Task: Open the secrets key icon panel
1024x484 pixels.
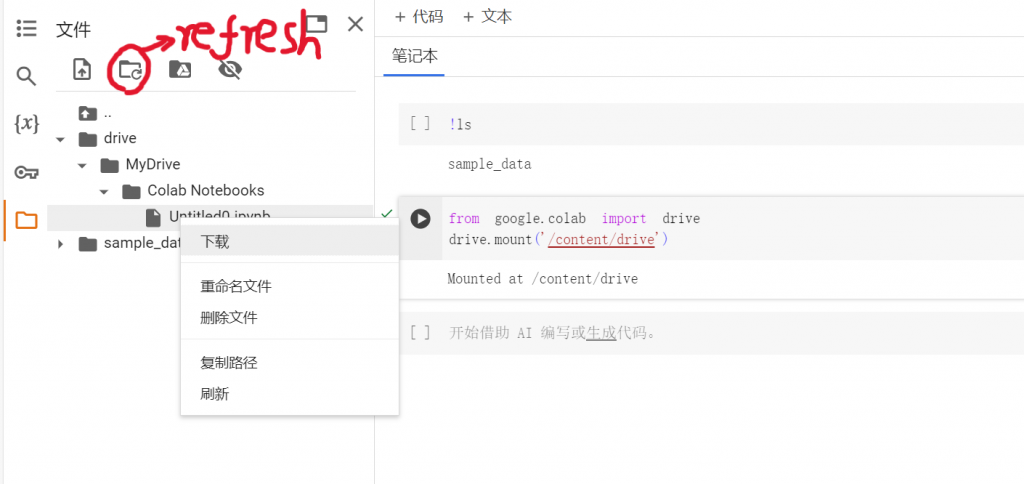Action: [x=26, y=172]
